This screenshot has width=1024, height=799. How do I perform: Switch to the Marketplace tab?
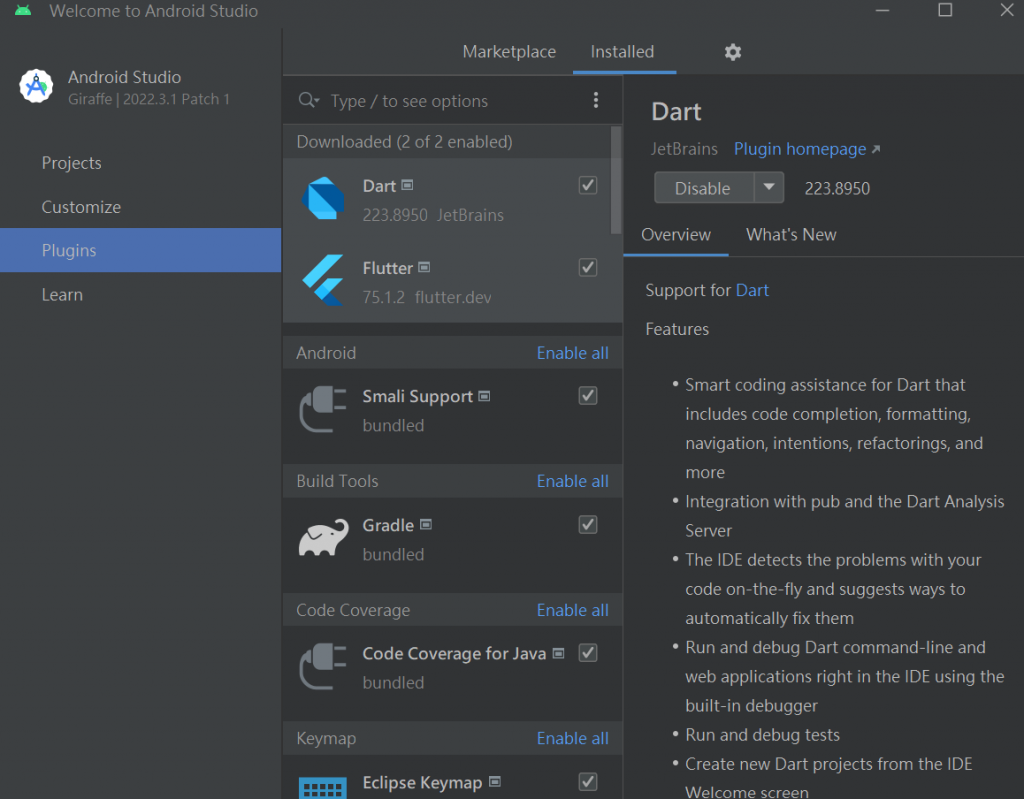[x=509, y=52]
